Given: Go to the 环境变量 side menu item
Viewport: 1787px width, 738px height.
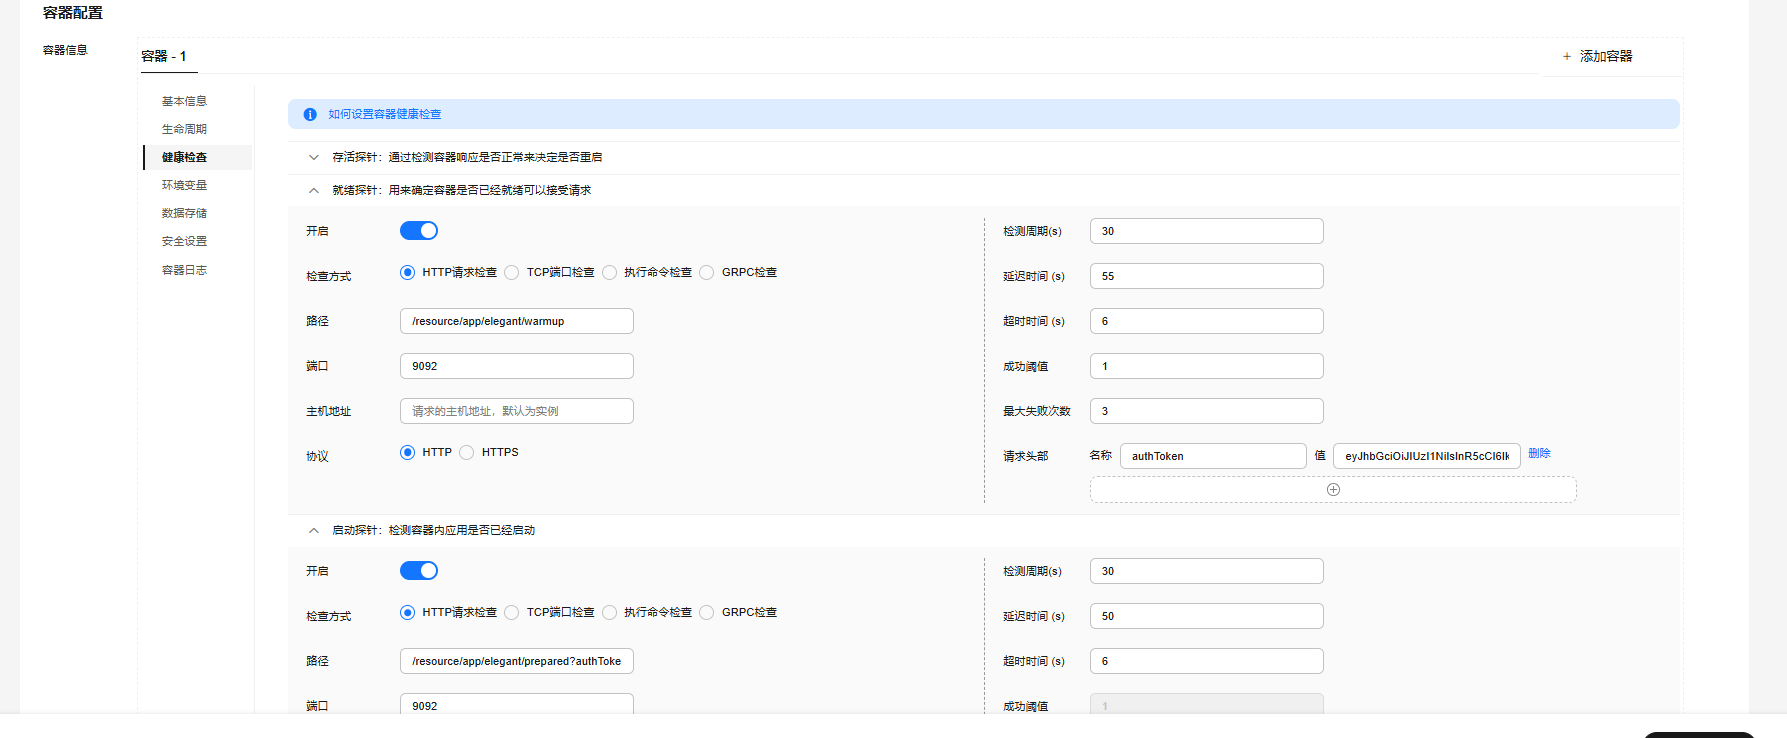Looking at the screenshot, I should pos(184,185).
